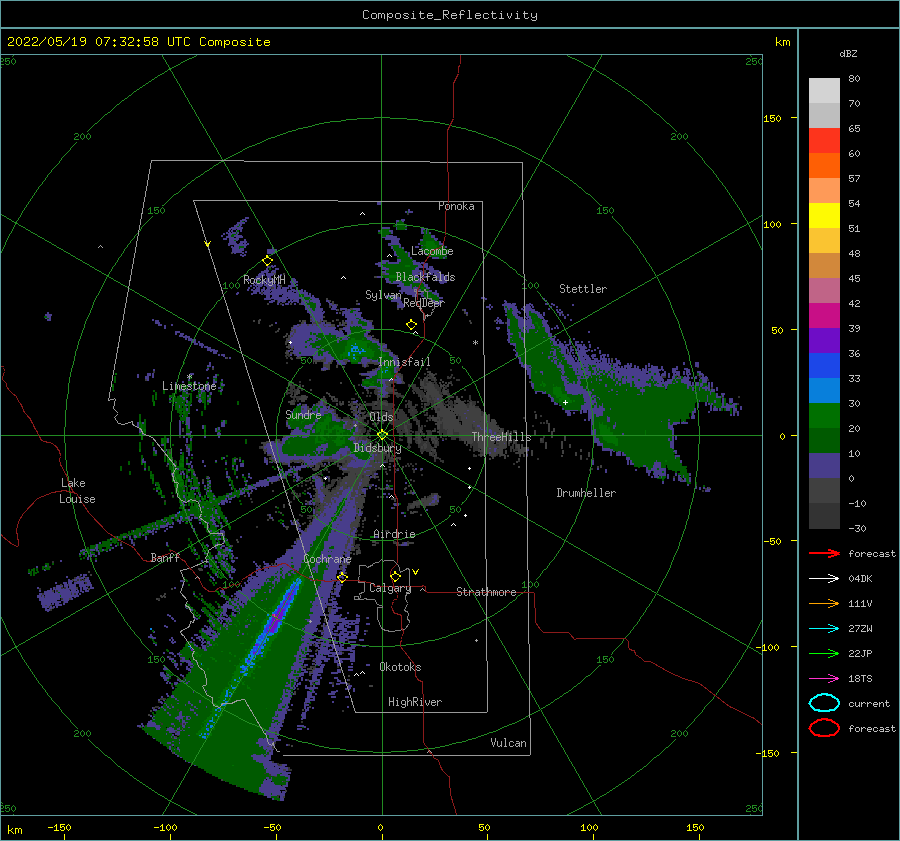Click the 04DK legend label

pos(860,579)
